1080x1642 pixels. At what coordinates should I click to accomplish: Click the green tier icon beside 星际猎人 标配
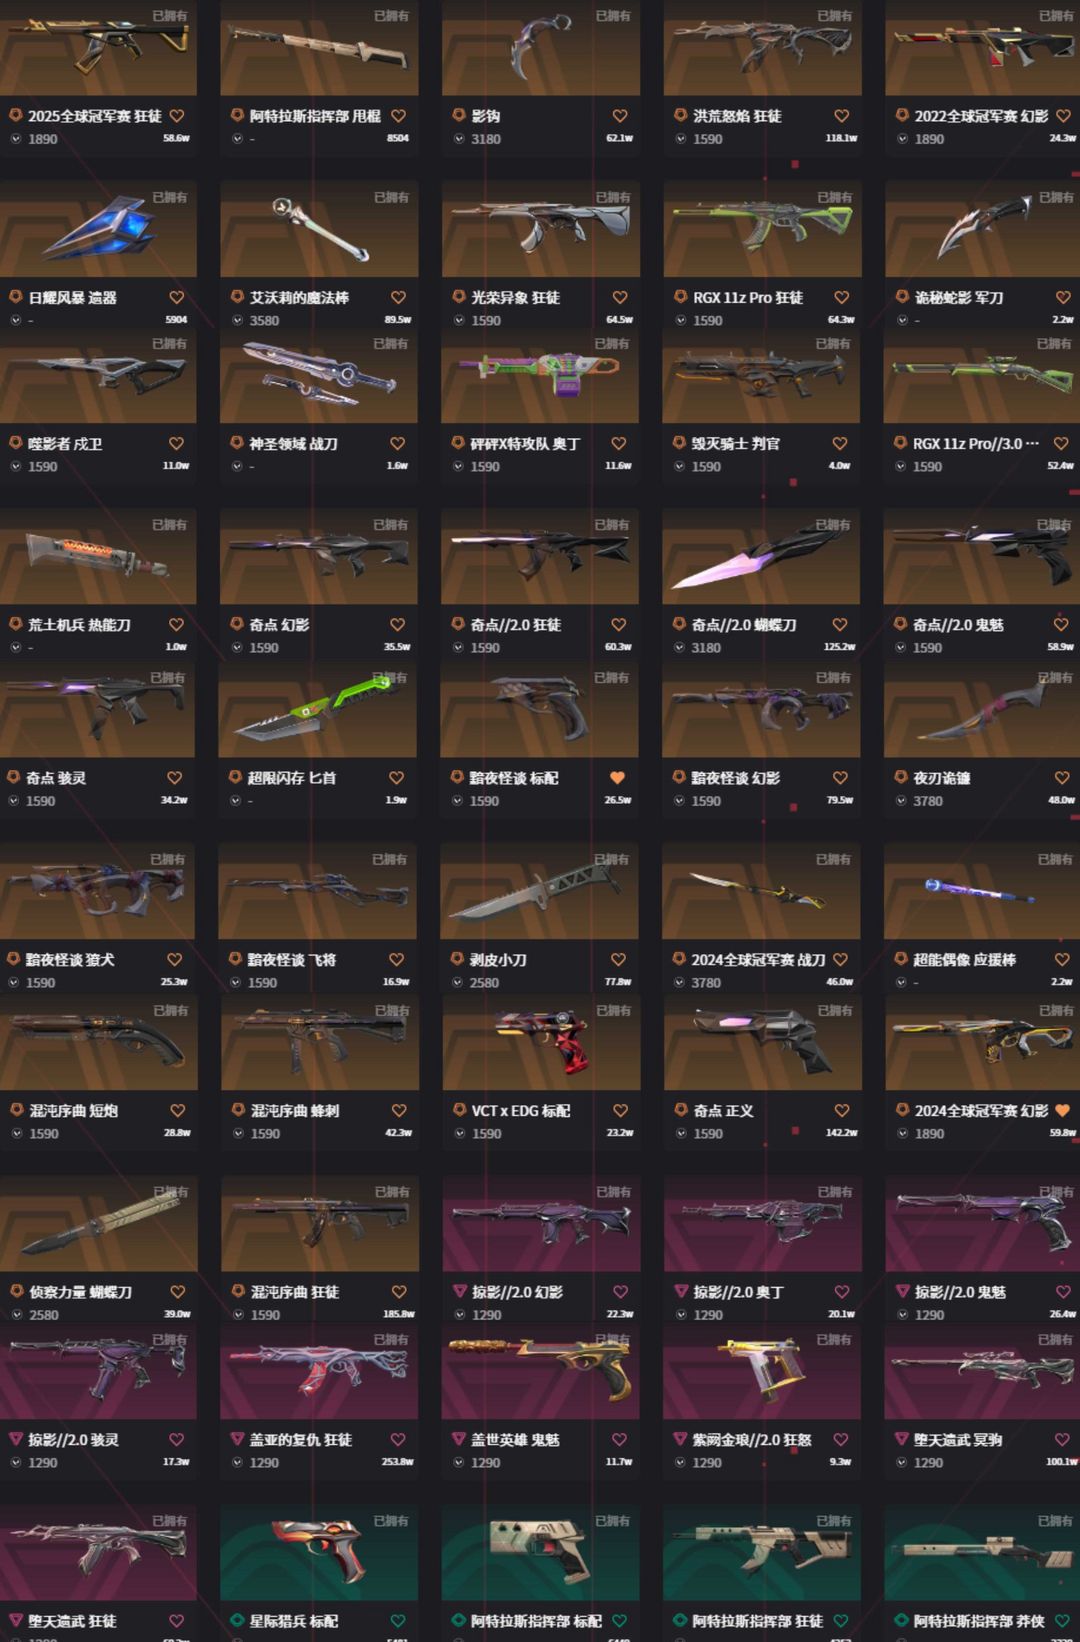tap(238, 1621)
